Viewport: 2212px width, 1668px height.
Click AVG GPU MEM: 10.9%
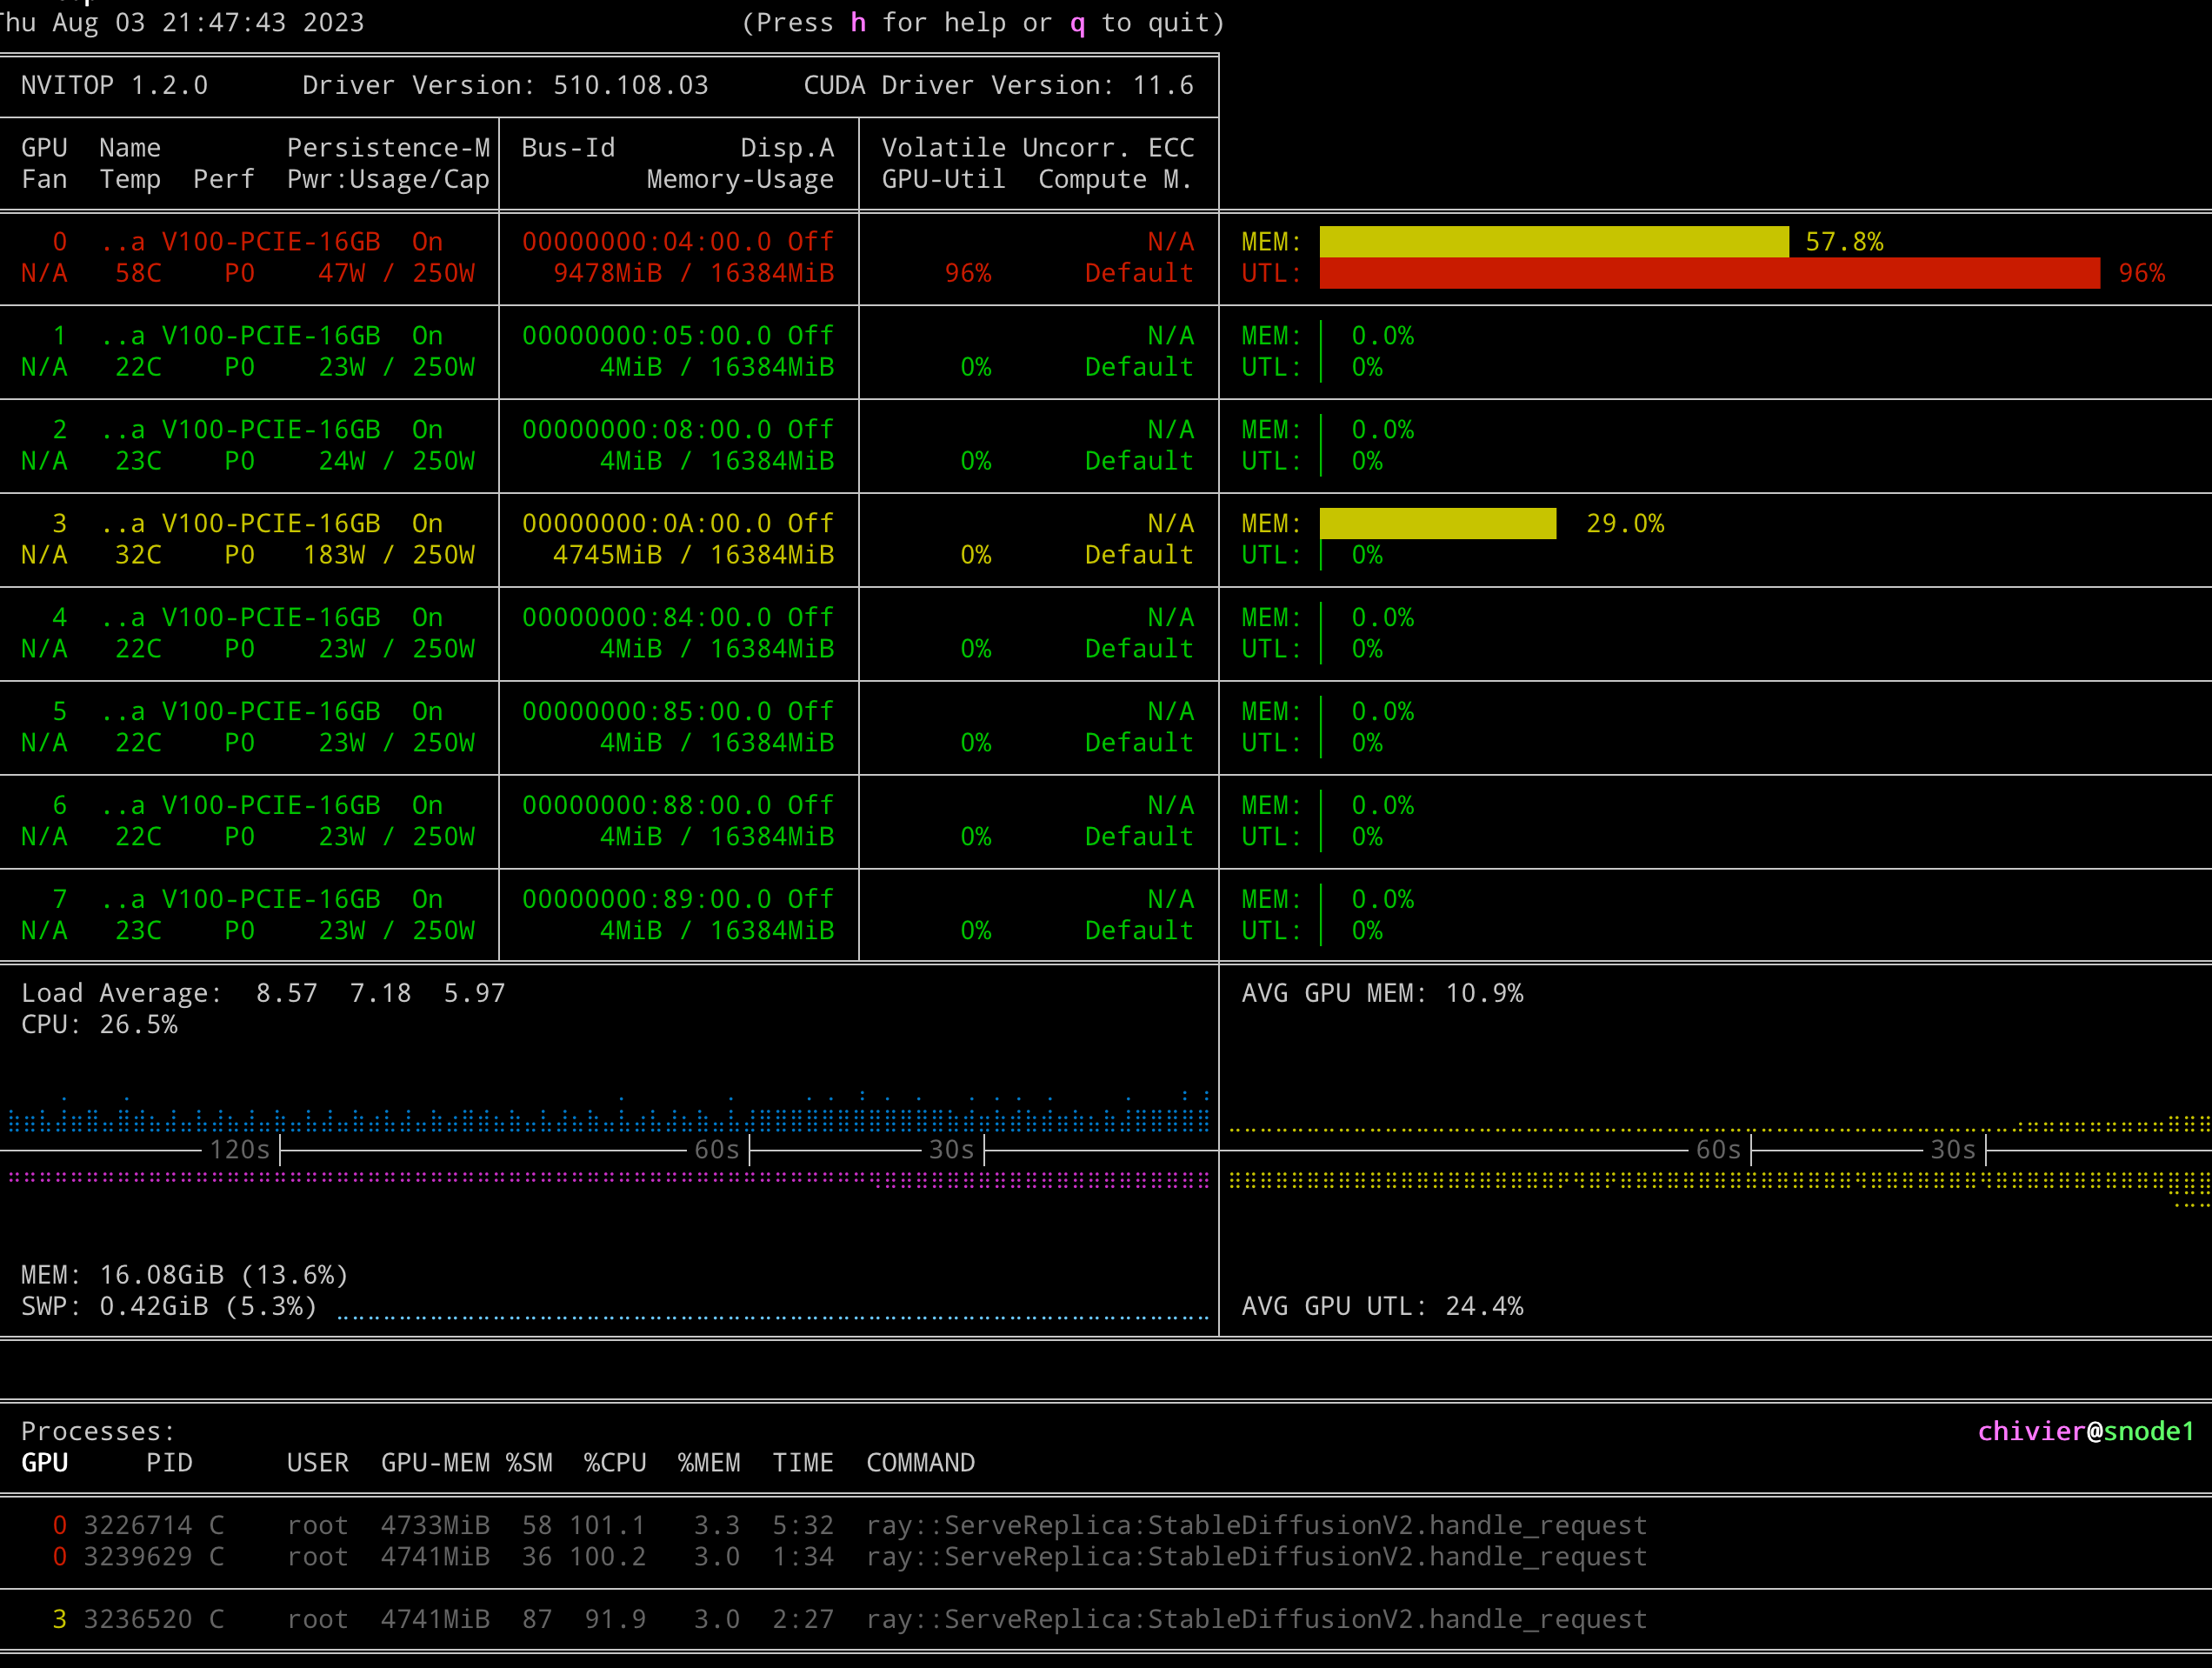(1382, 993)
